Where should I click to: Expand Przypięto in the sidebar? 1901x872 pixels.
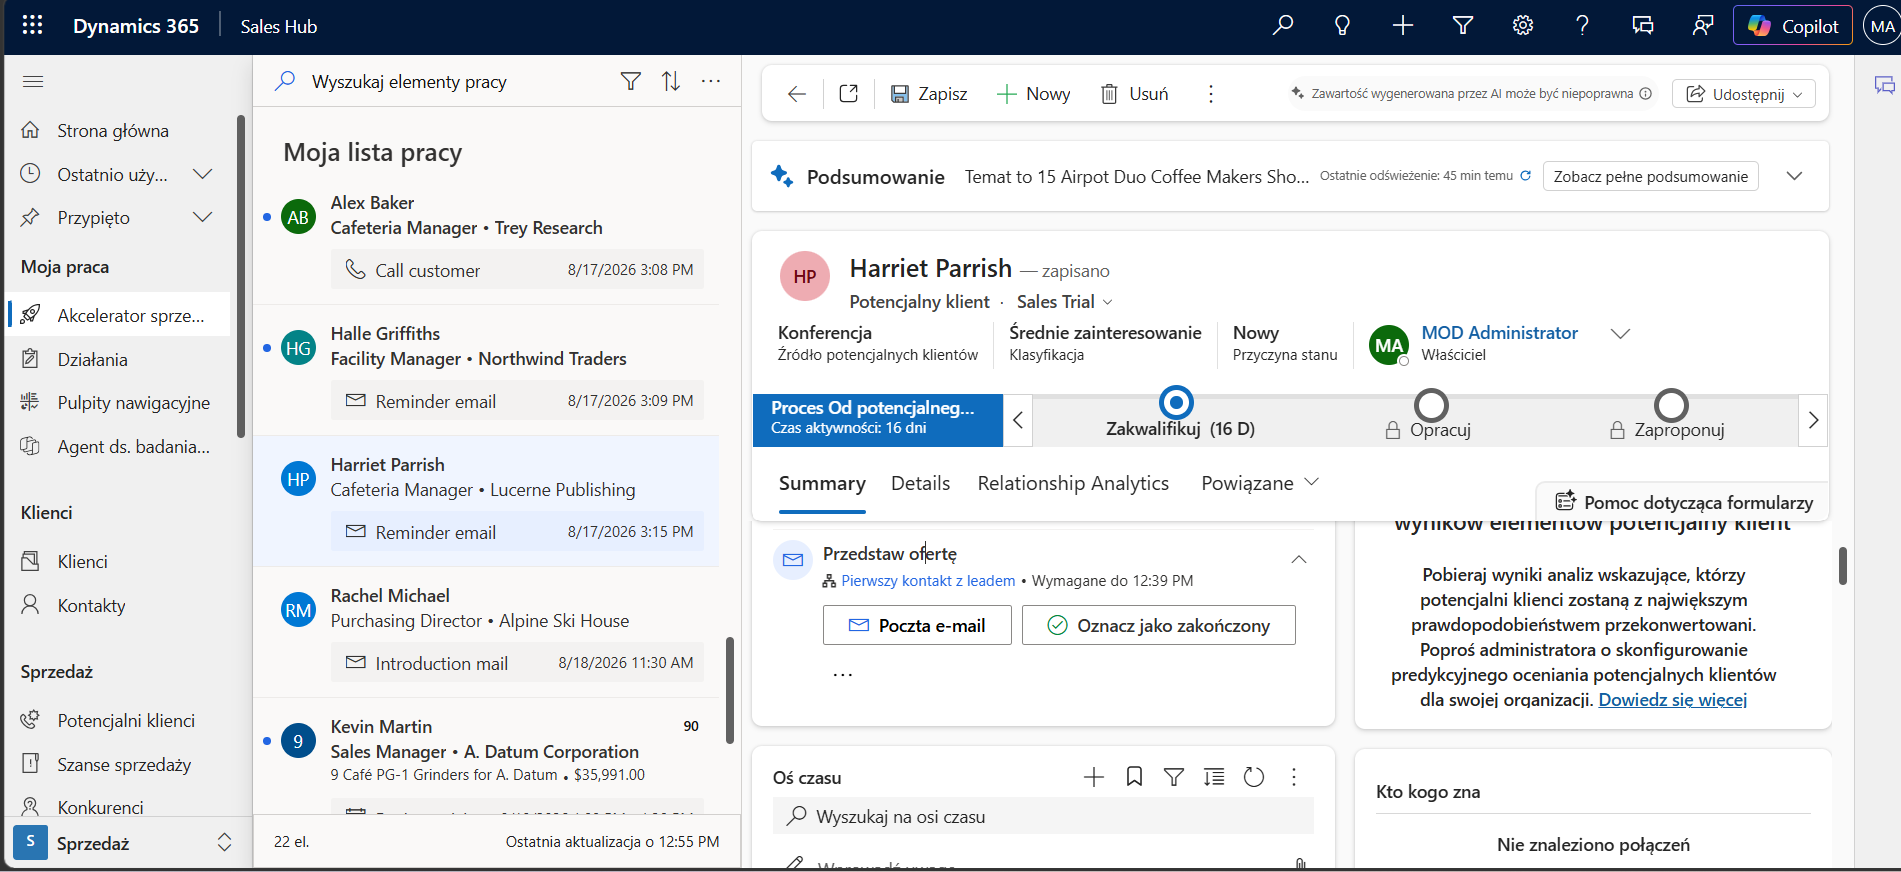(x=202, y=218)
